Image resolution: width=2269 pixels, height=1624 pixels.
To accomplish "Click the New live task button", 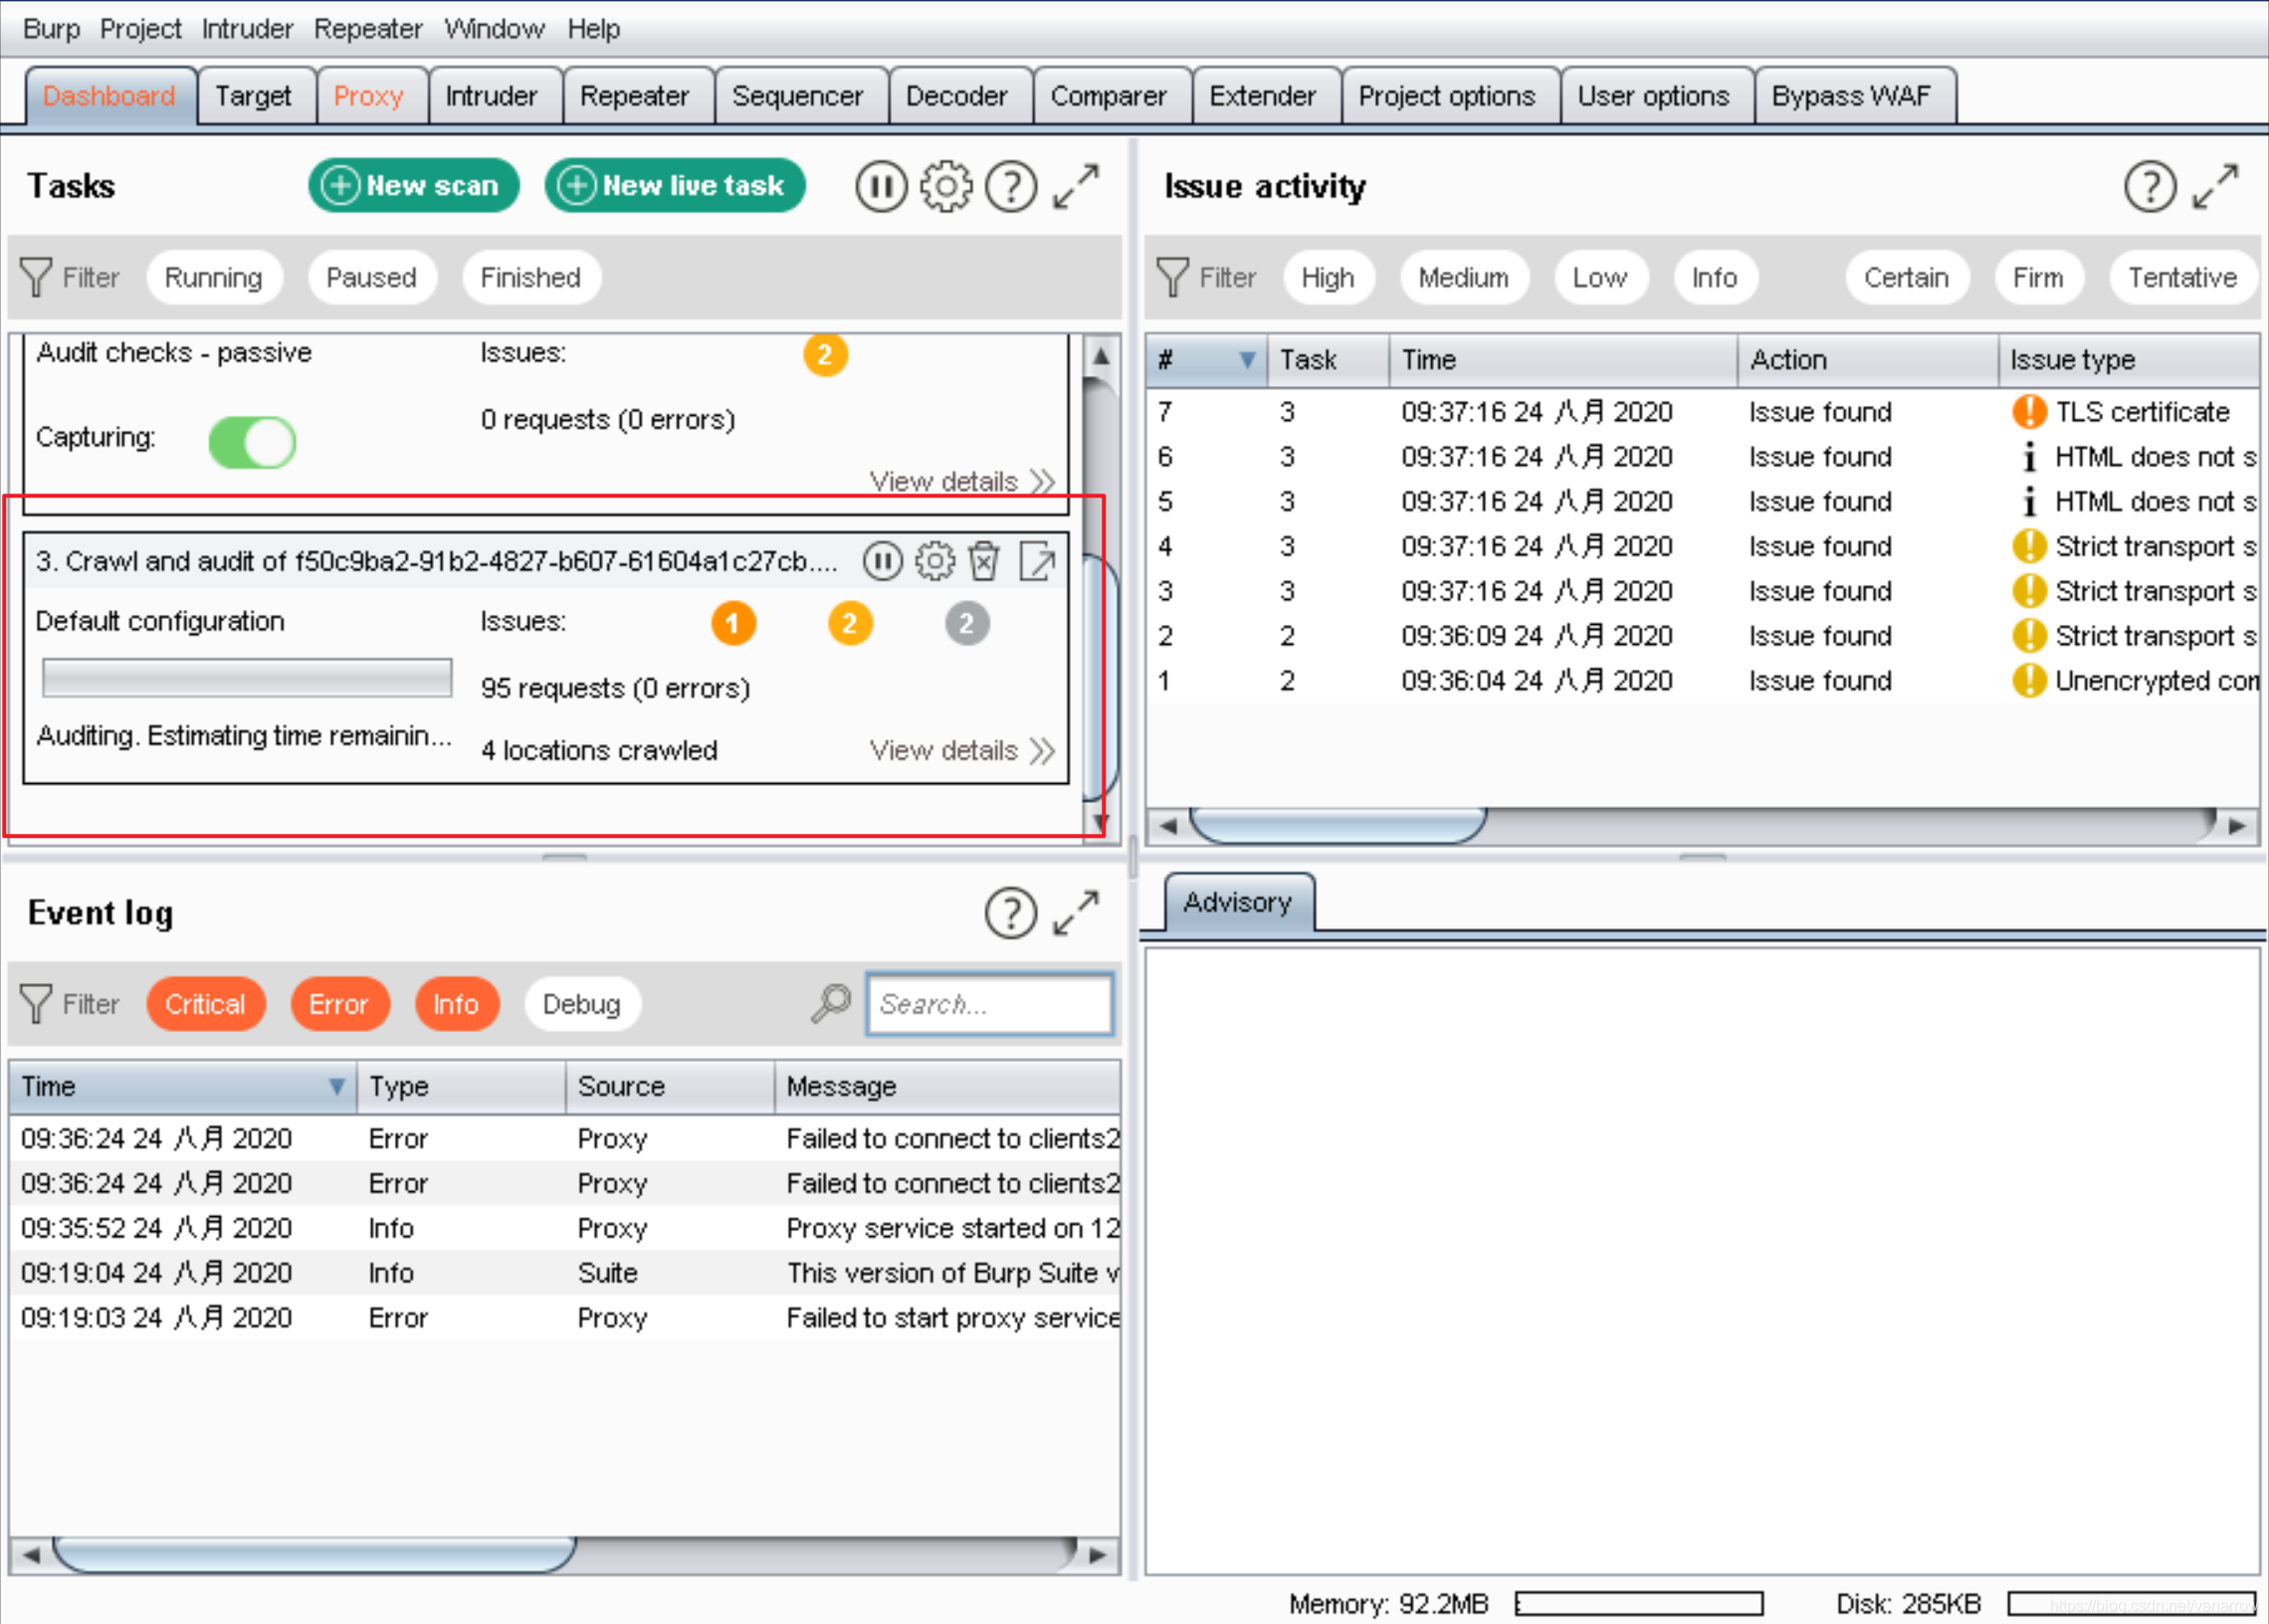I will 675,186.
